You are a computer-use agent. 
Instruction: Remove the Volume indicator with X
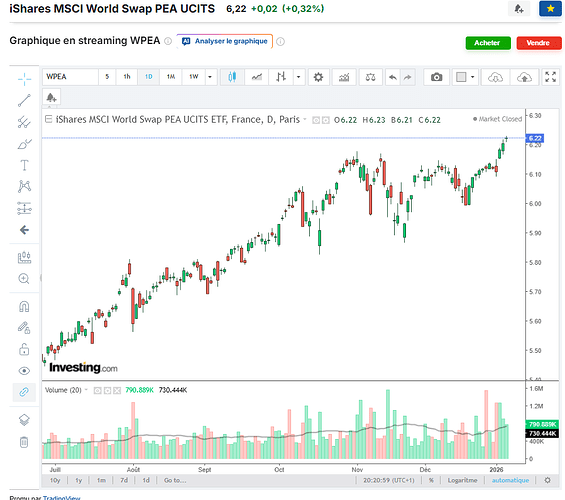[117, 390]
